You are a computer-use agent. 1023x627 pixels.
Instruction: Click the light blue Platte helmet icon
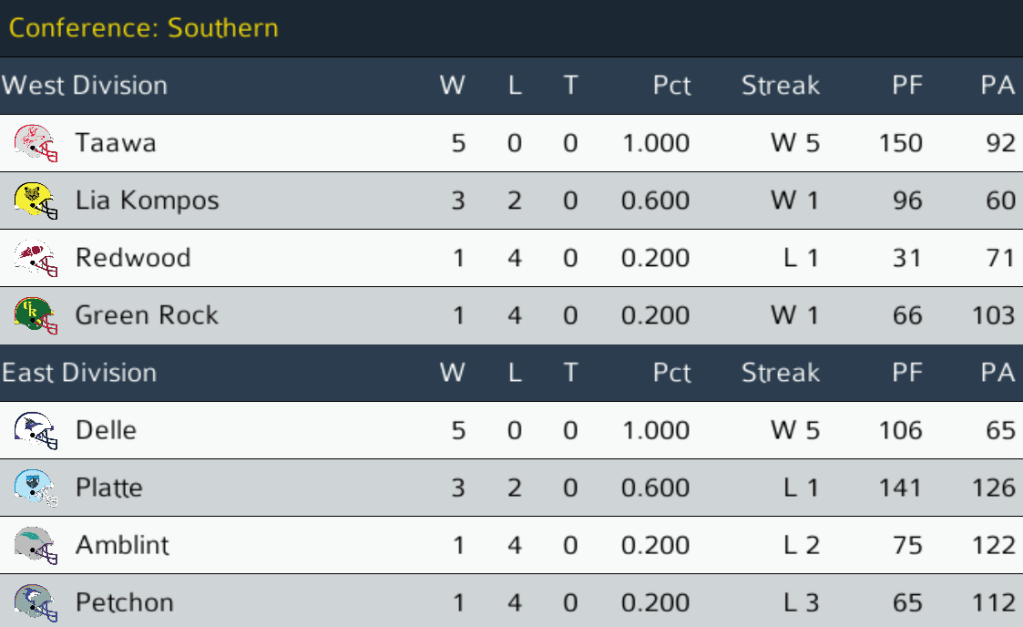(x=35, y=488)
